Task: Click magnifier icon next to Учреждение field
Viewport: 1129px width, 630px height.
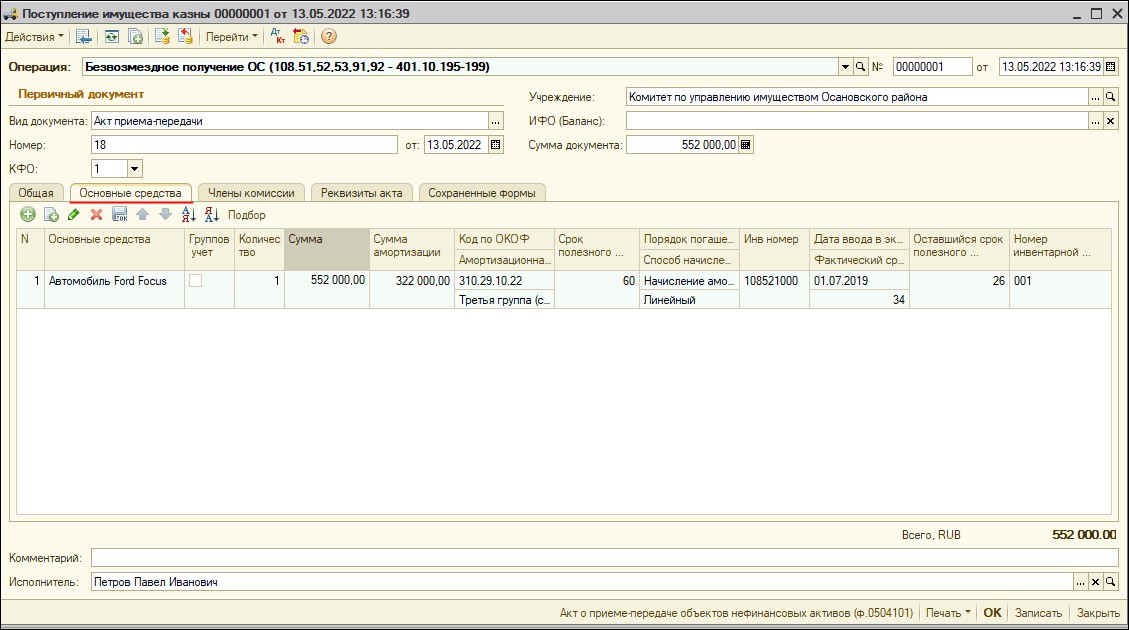Action: coord(1110,97)
